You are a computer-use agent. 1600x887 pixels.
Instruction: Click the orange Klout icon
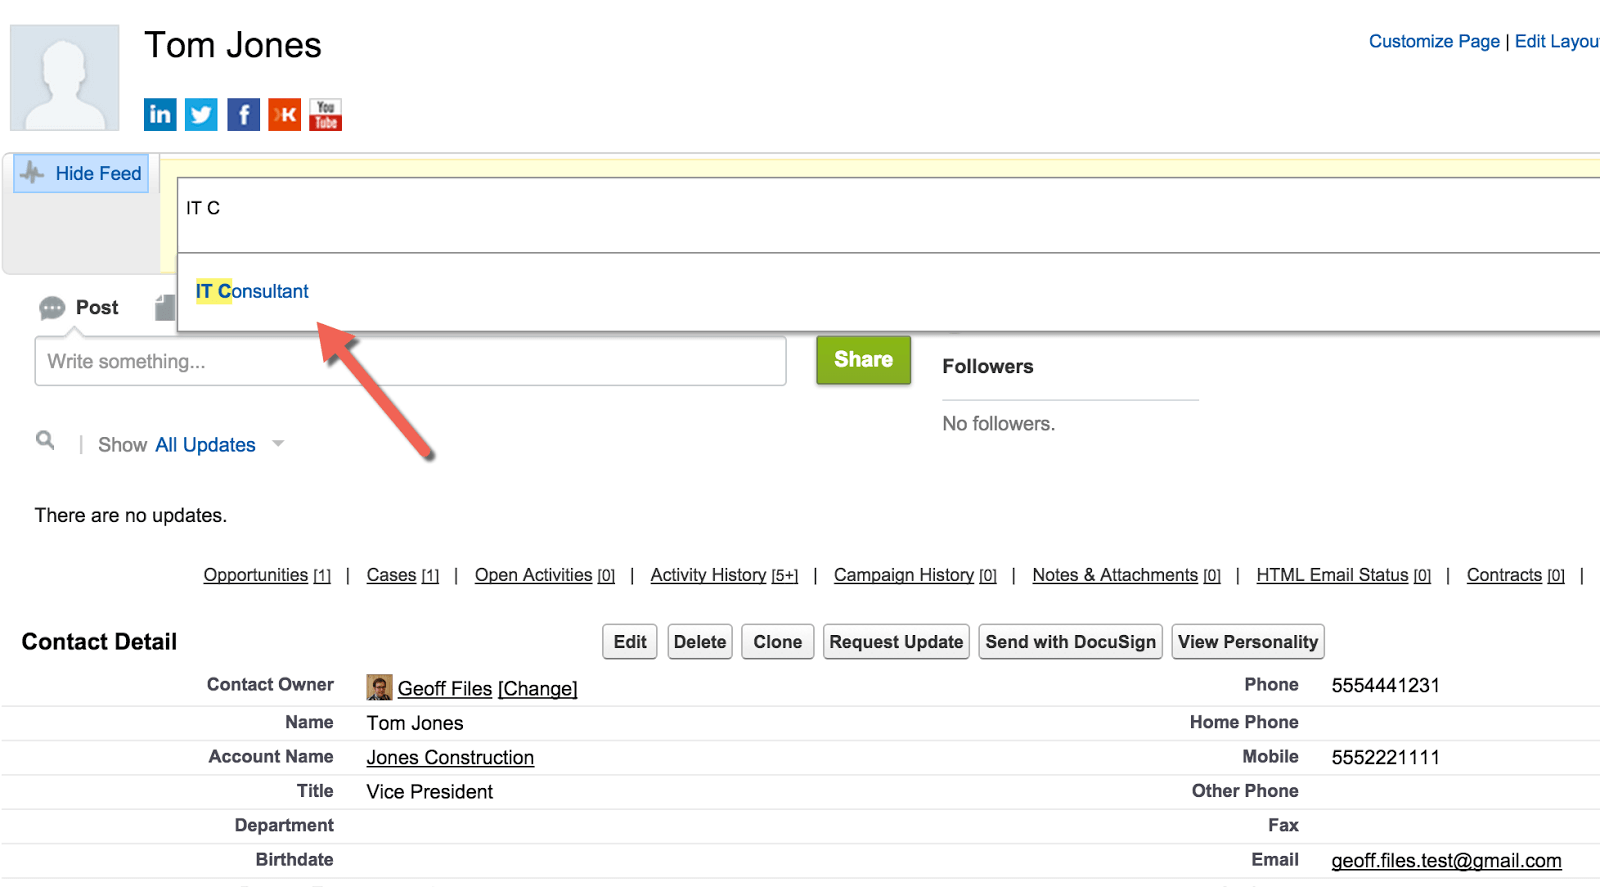click(x=285, y=115)
